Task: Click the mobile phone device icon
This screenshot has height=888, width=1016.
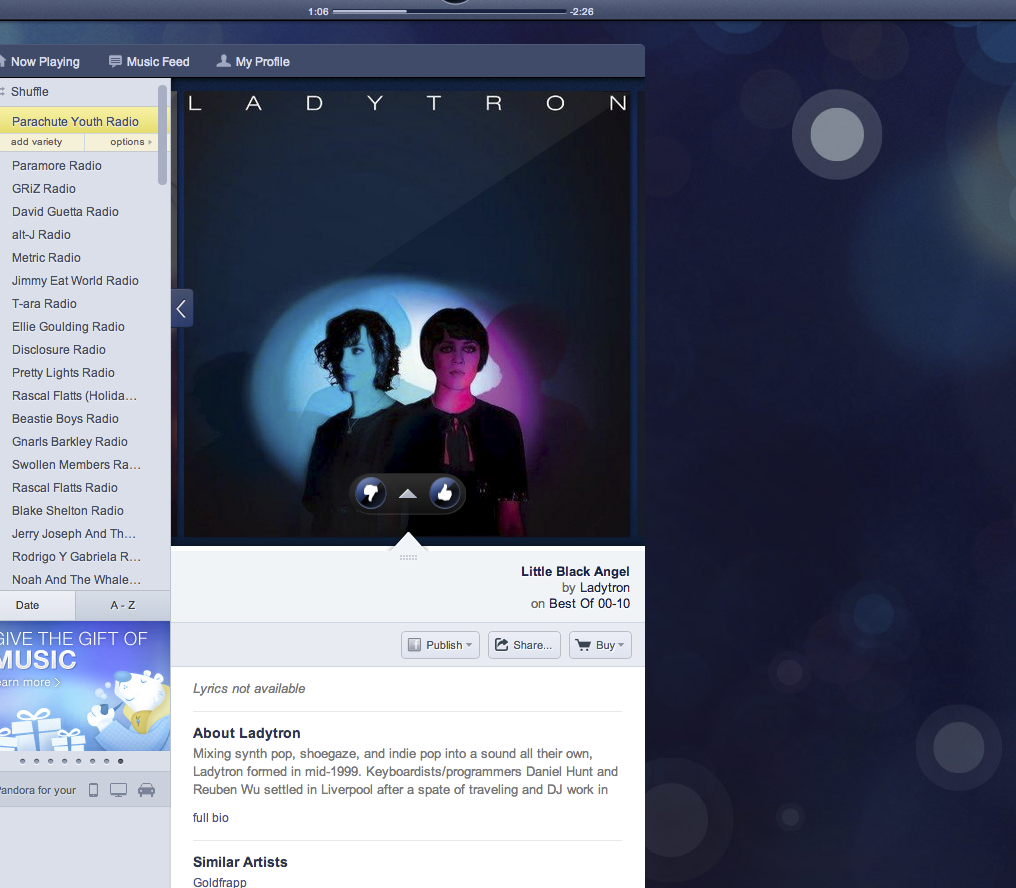Action: pyautogui.click(x=93, y=790)
